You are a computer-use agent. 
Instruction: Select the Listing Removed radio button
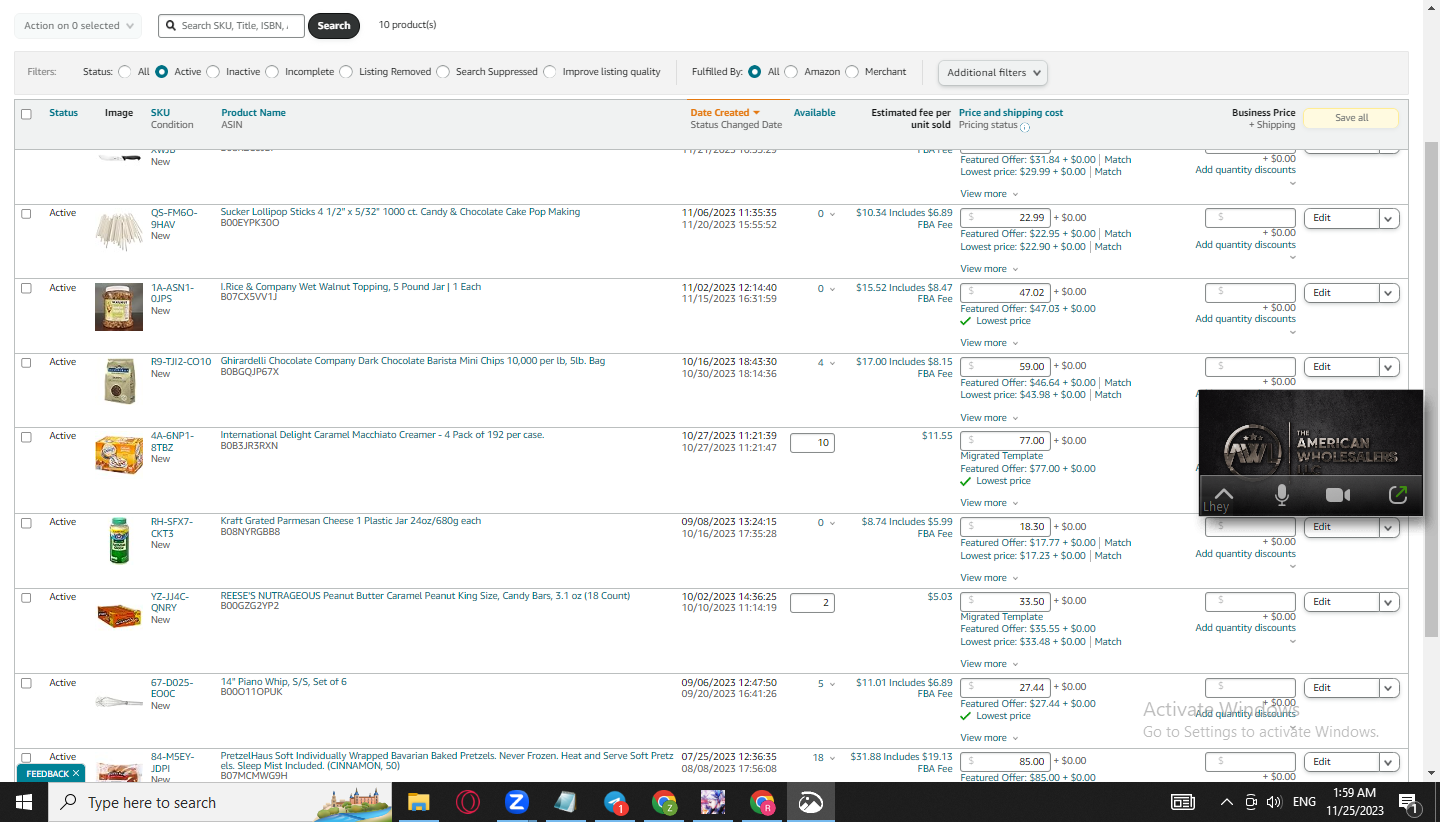pos(346,72)
